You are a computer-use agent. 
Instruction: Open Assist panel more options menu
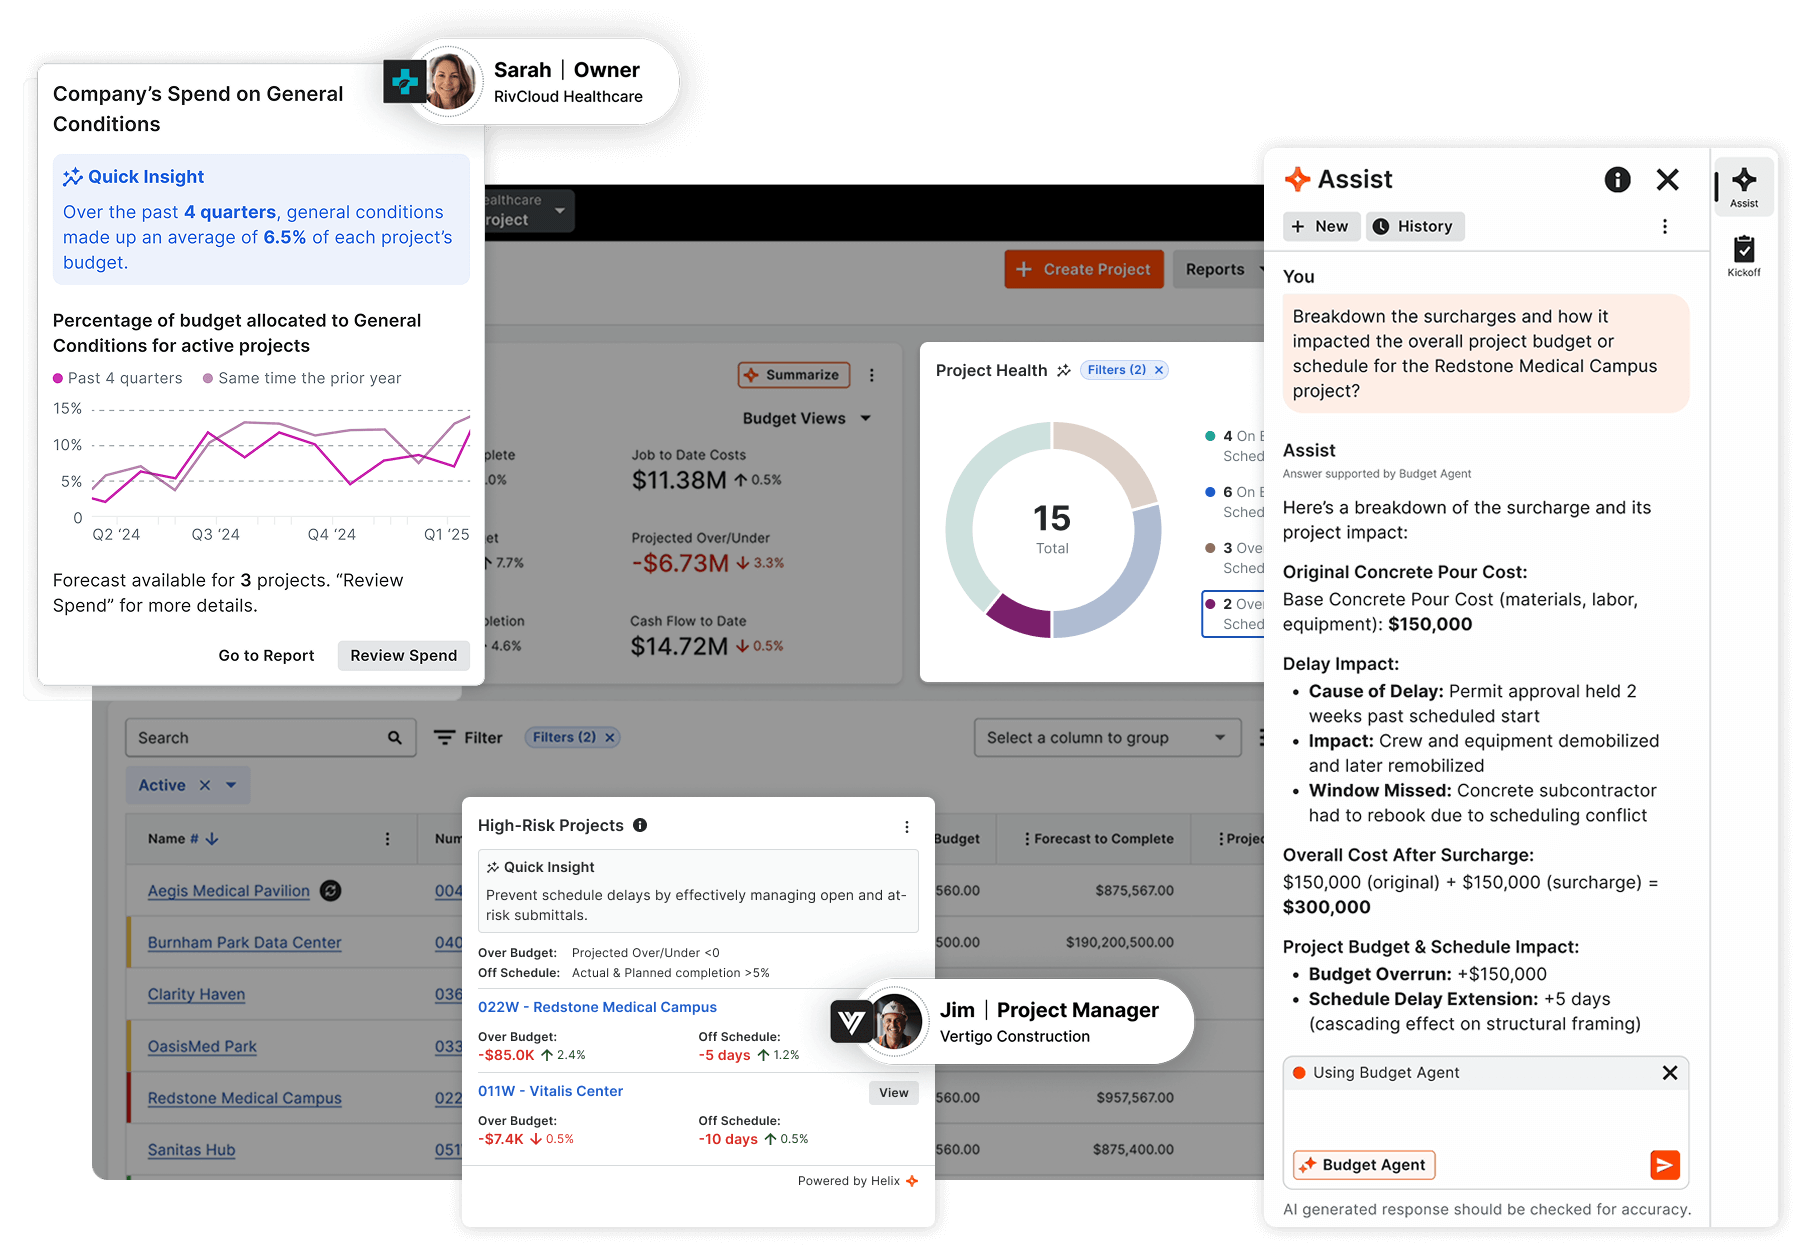[1665, 227]
